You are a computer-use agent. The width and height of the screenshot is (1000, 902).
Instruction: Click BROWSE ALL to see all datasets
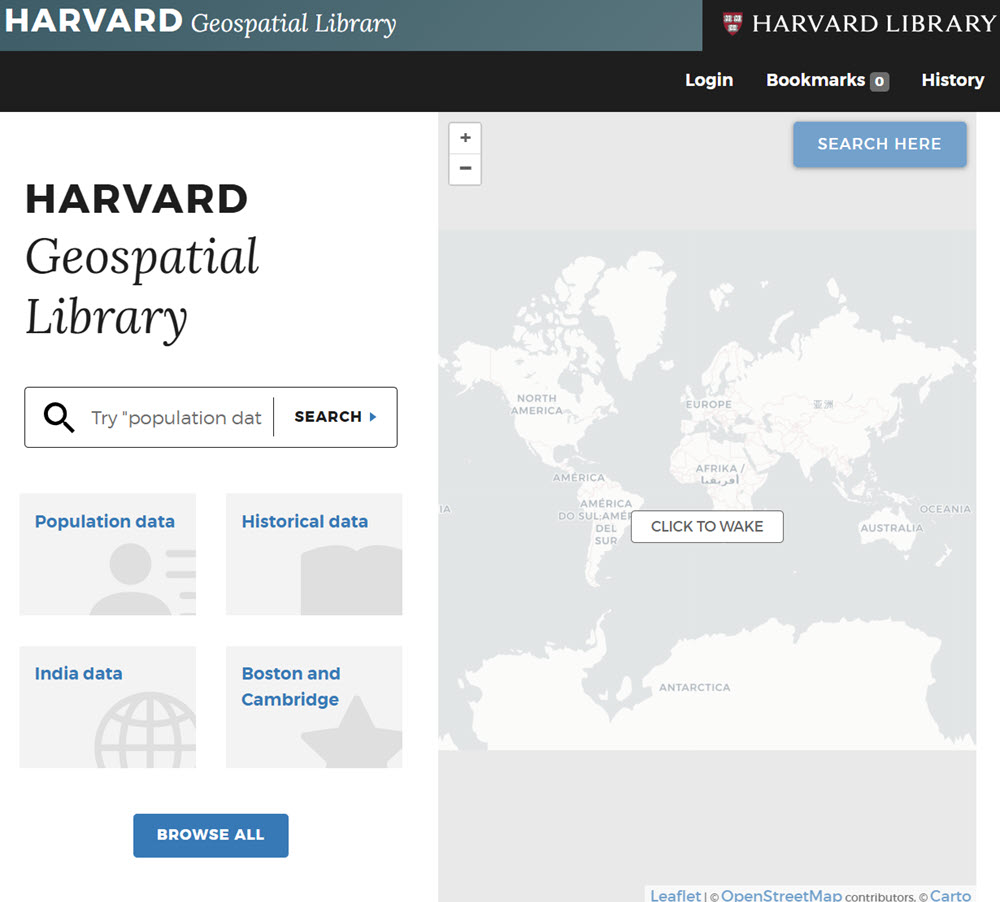(210, 835)
